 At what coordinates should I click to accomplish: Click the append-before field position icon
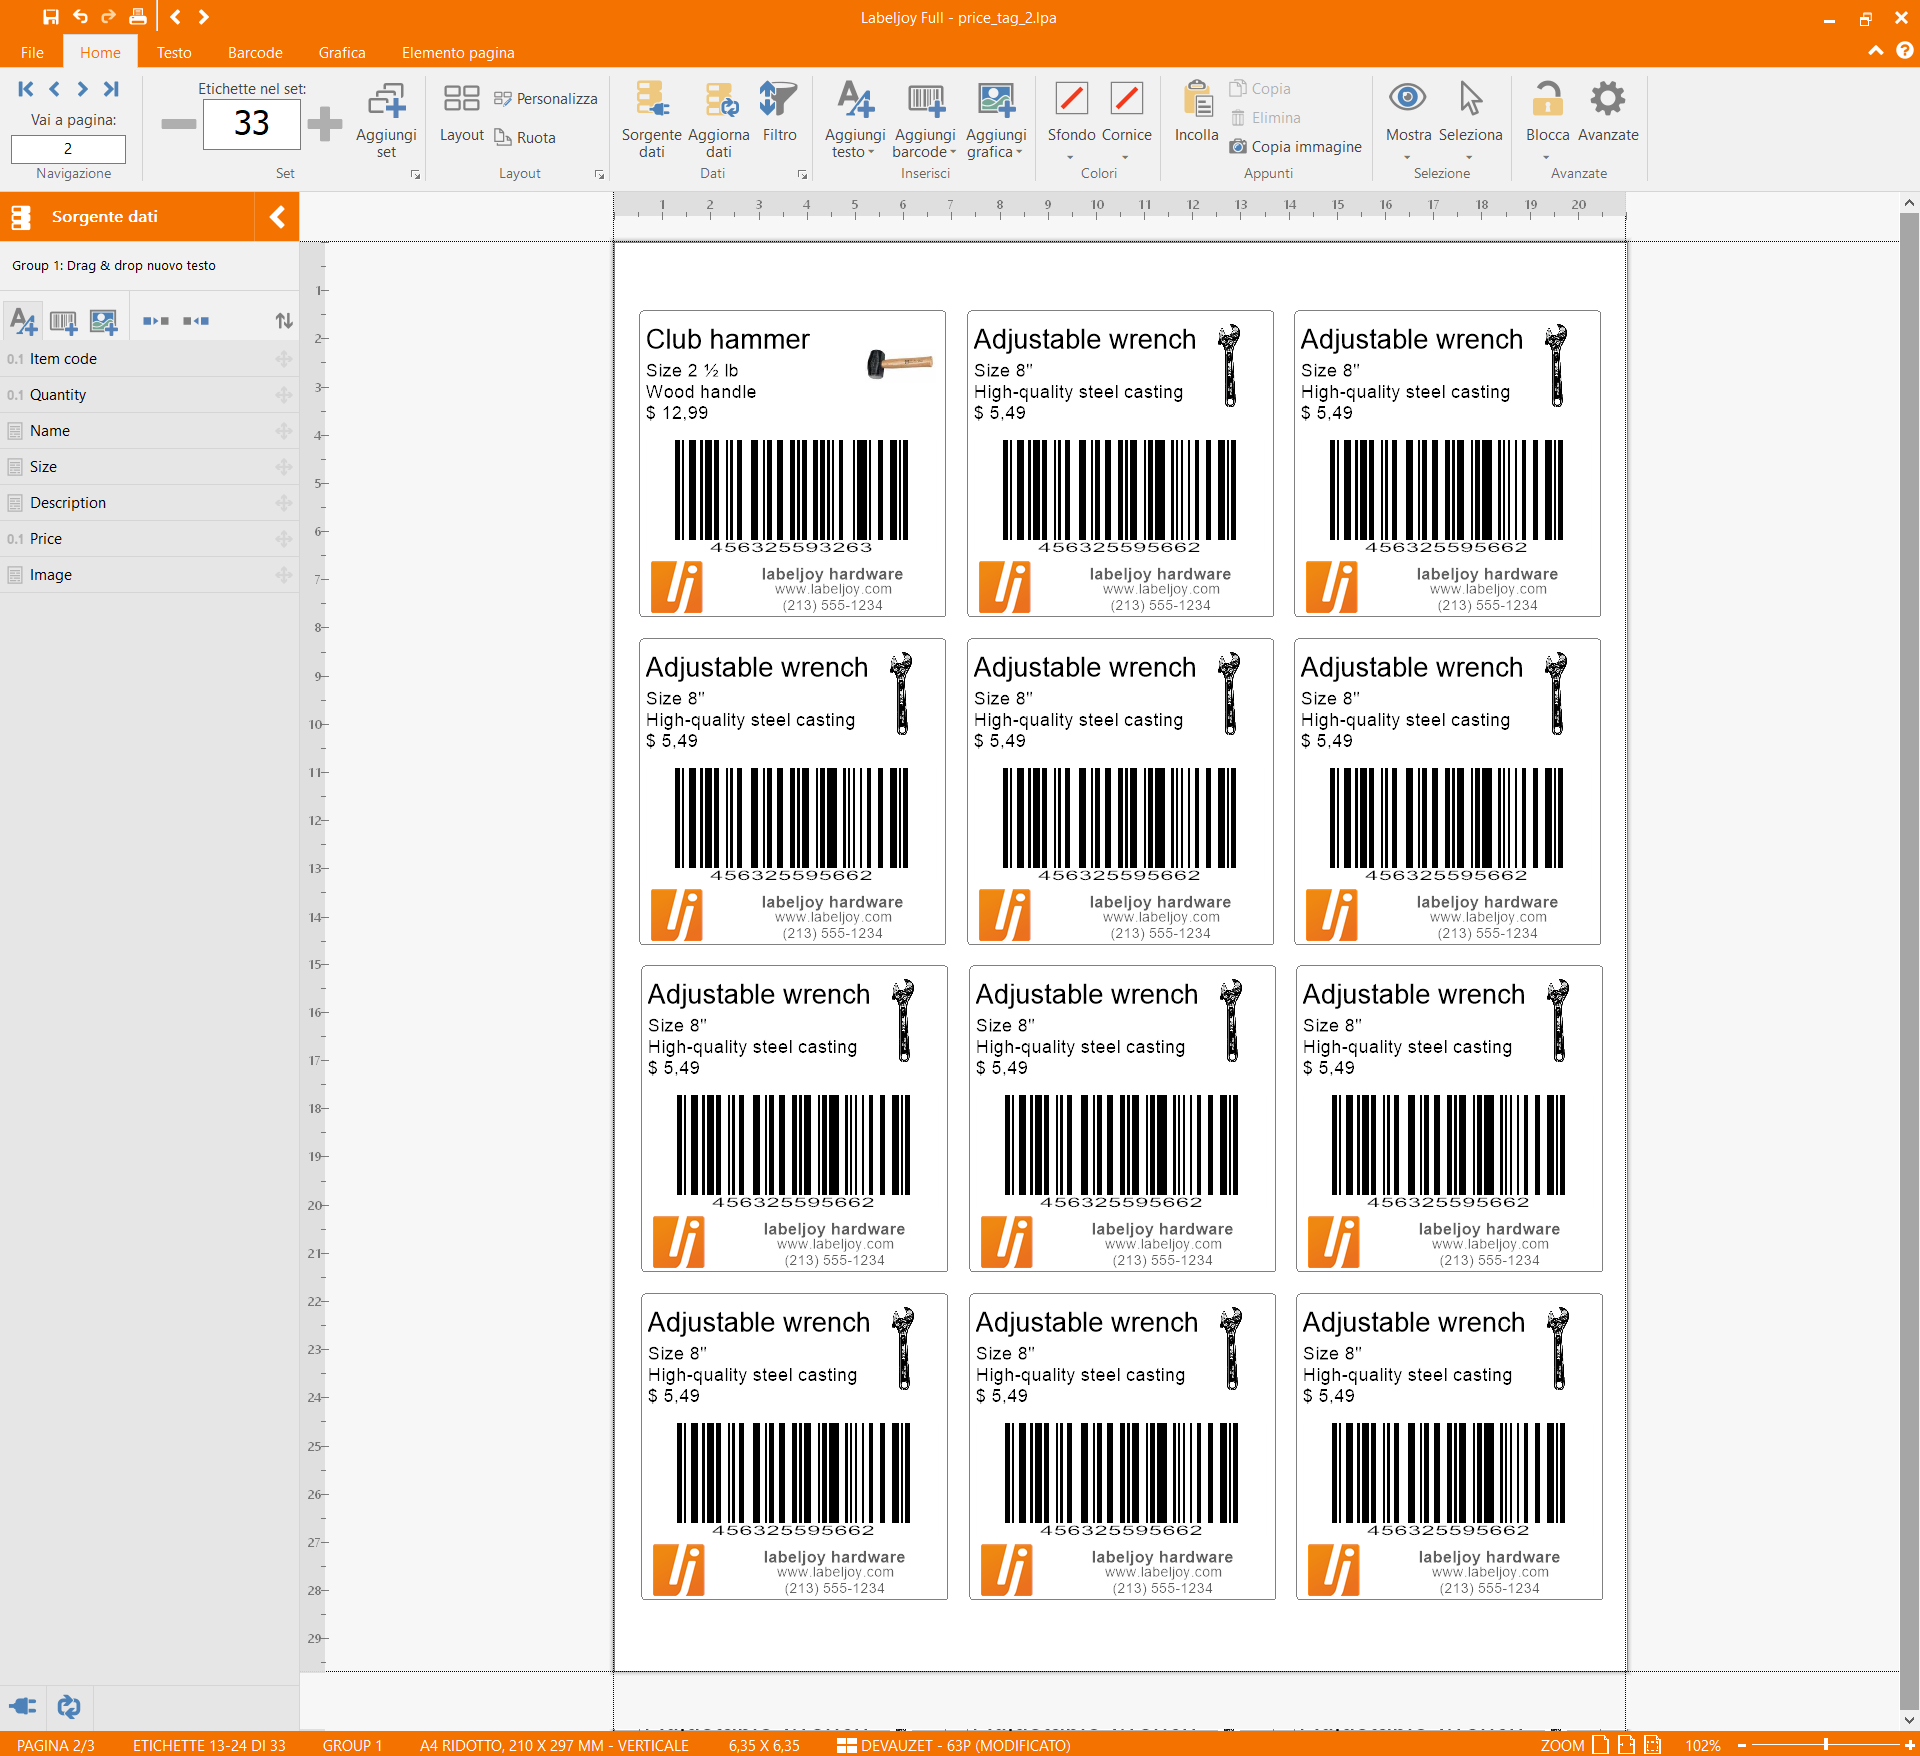pos(196,321)
